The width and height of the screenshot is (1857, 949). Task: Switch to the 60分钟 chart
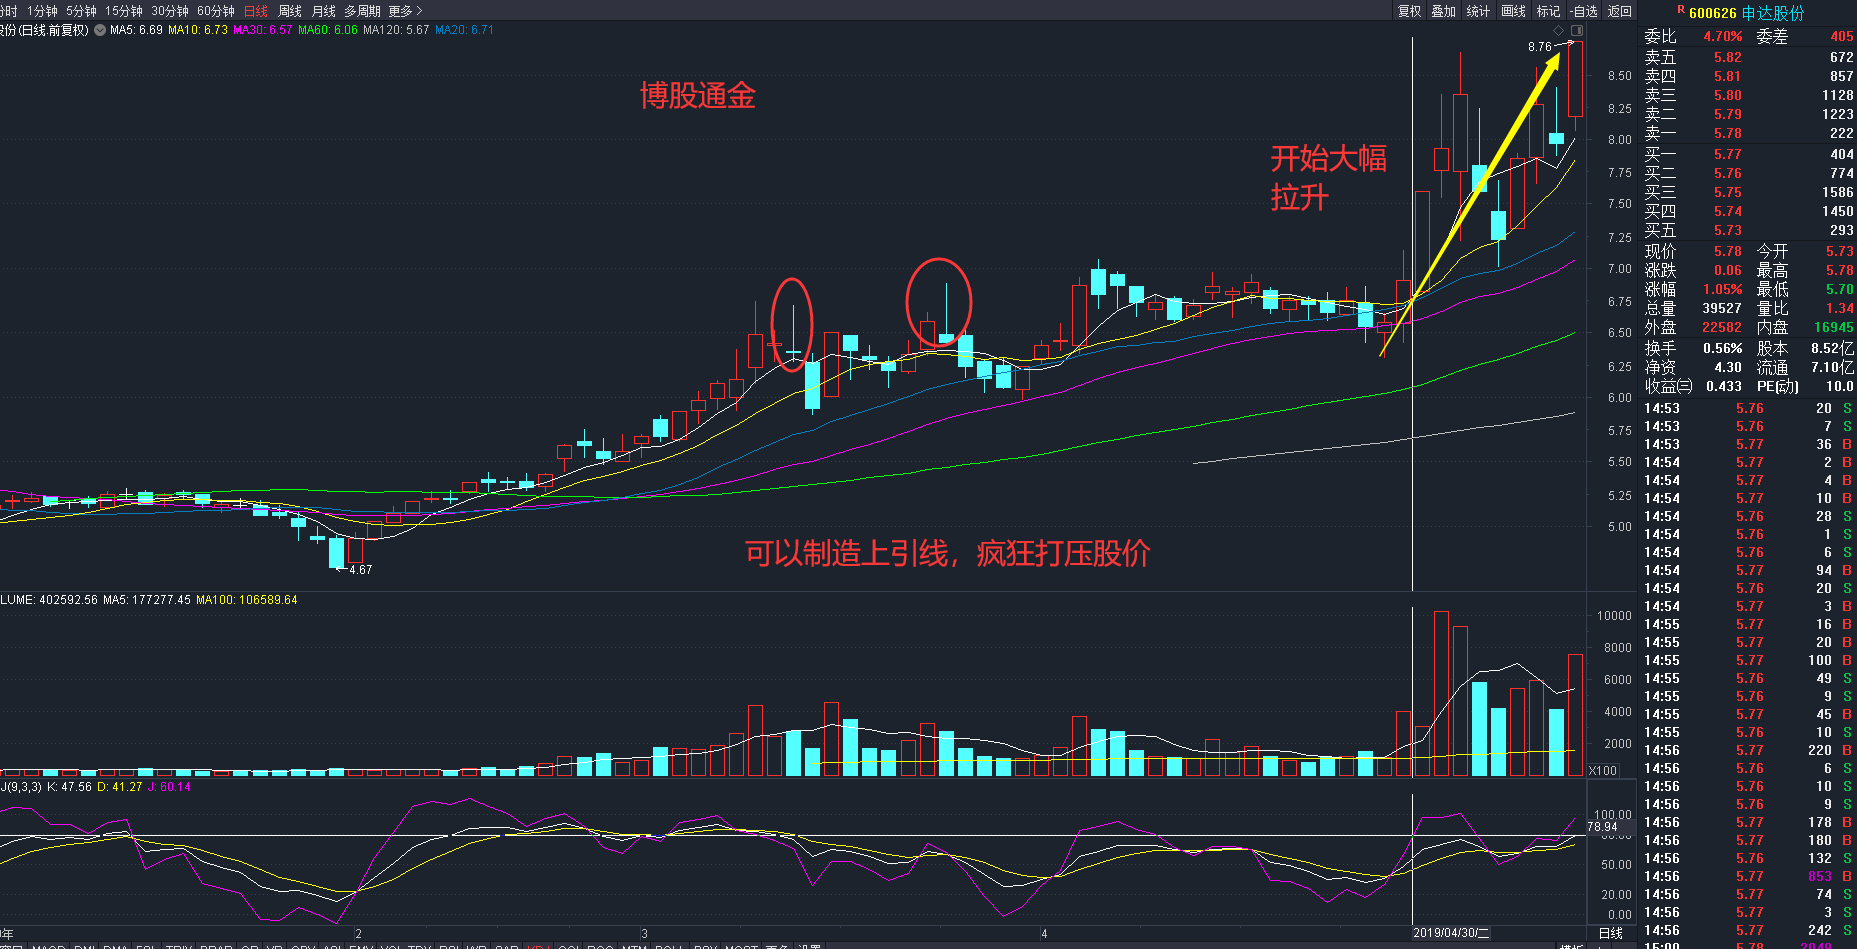click(x=216, y=11)
